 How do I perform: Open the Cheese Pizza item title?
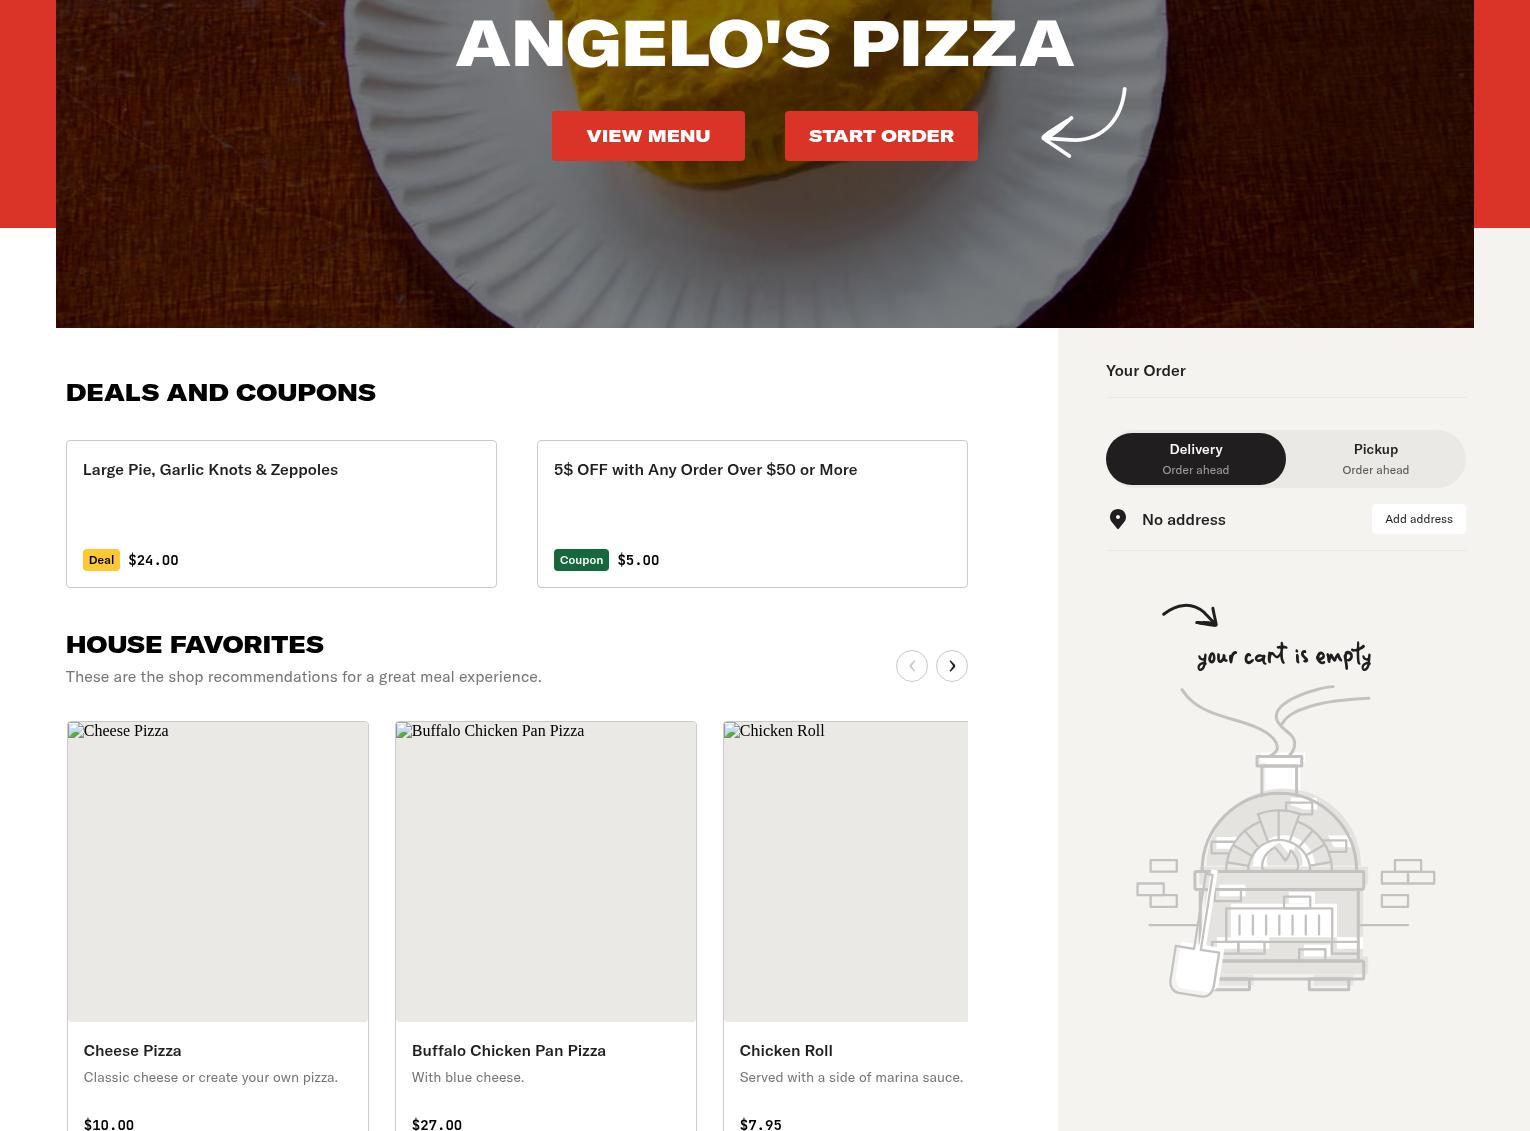pyautogui.click(x=132, y=1050)
